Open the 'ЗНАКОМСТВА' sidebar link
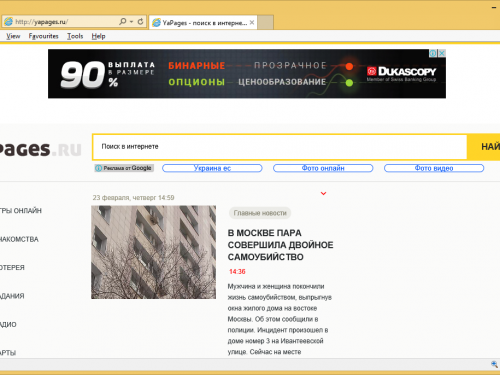The image size is (500, 375). [x=19, y=239]
